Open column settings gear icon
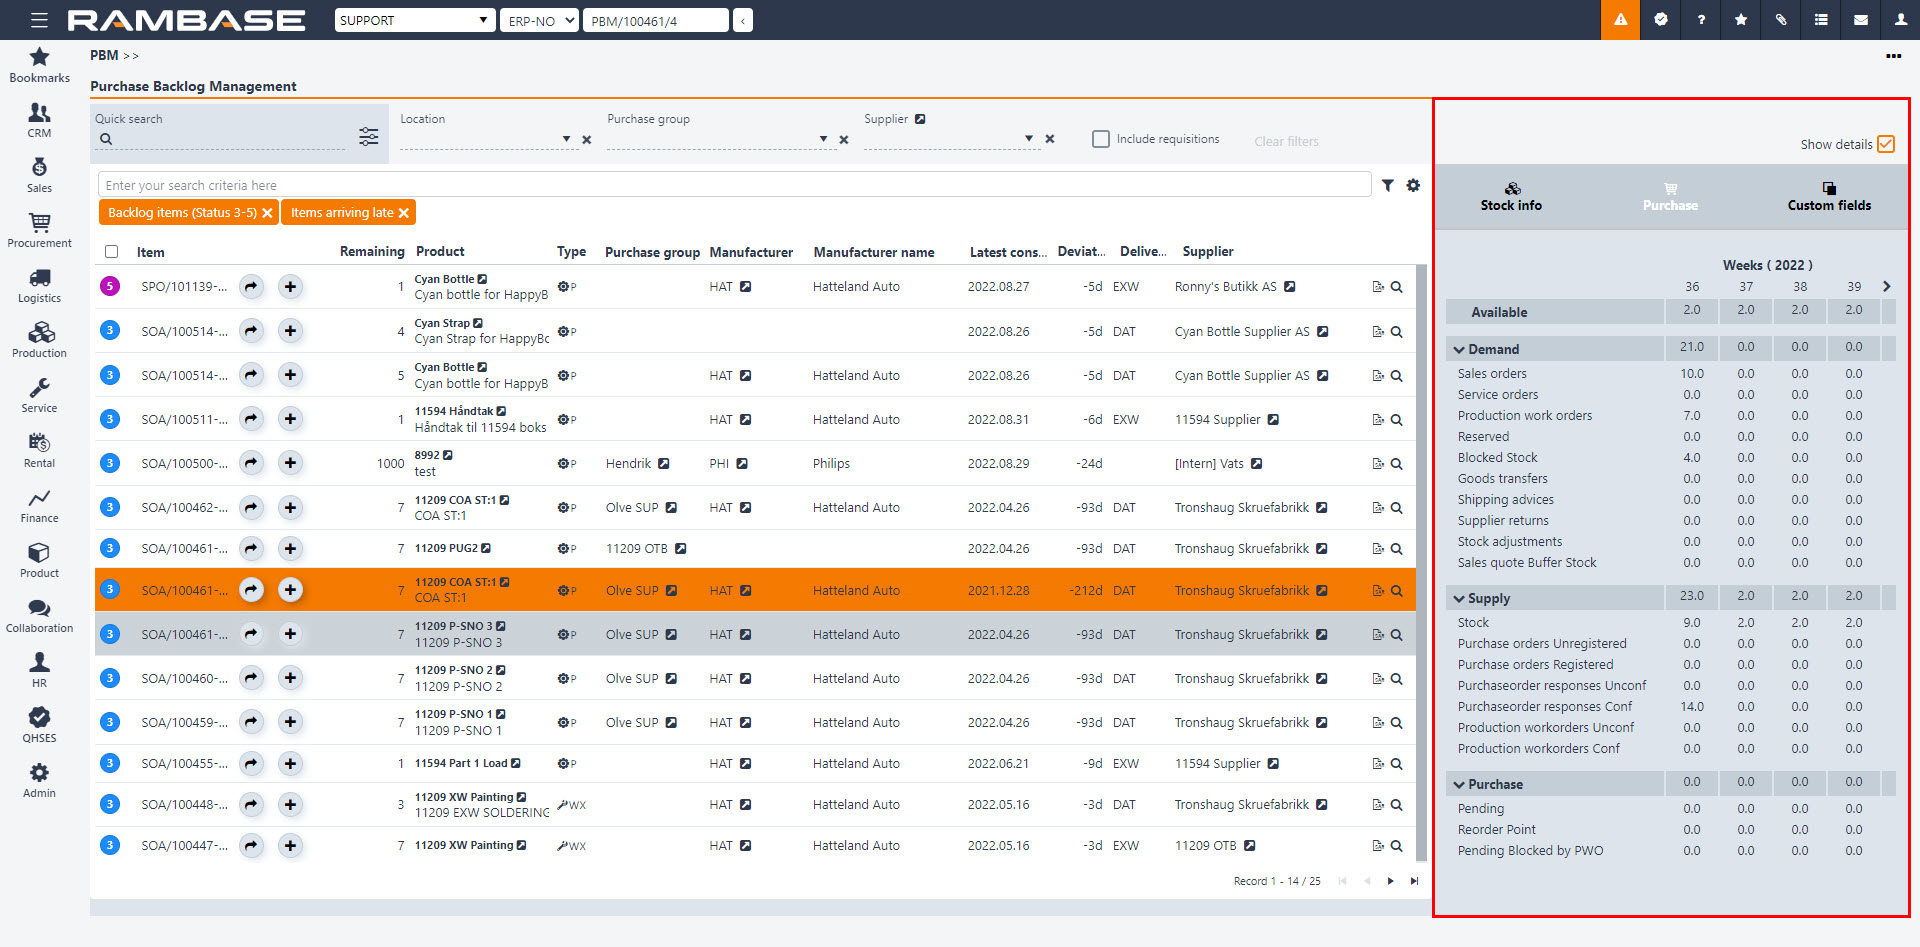The image size is (1920, 947). pyautogui.click(x=1413, y=185)
